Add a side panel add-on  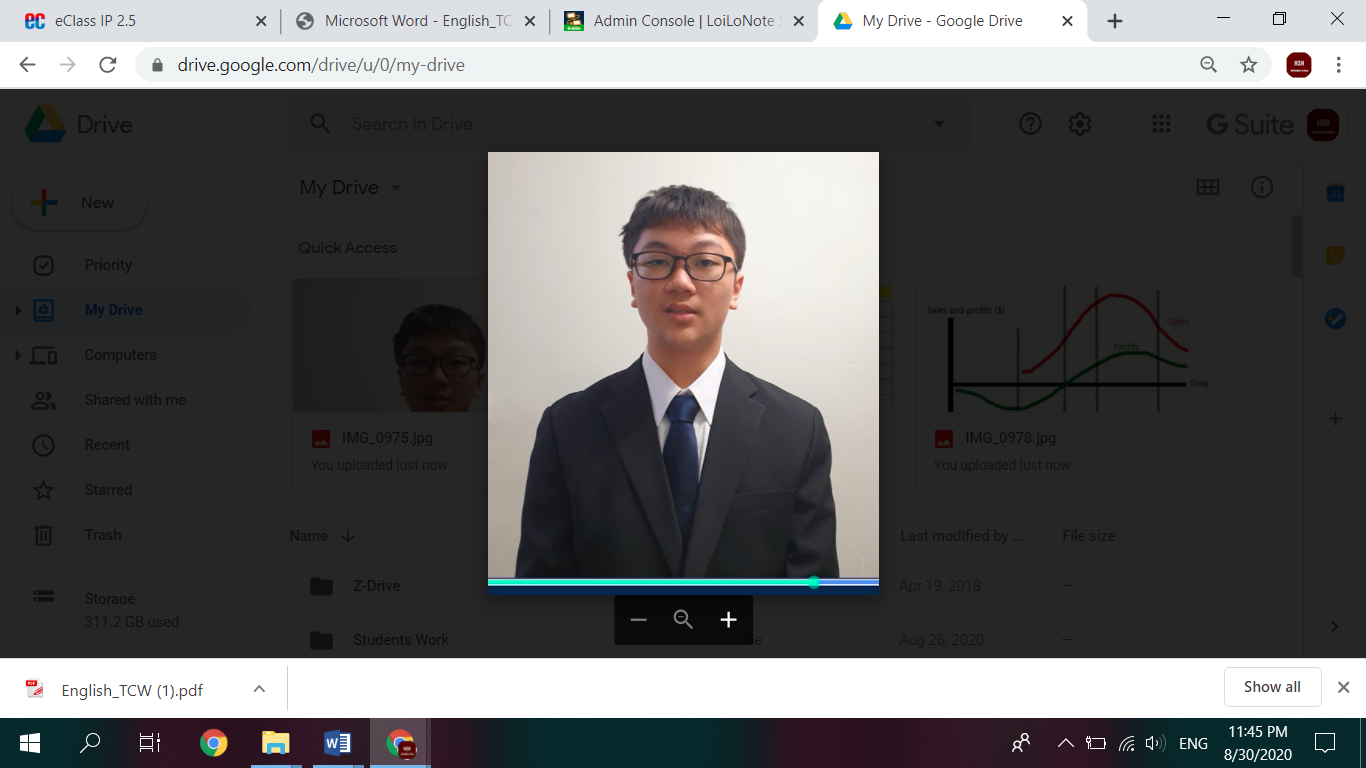pyautogui.click(x=1335, y=419)
